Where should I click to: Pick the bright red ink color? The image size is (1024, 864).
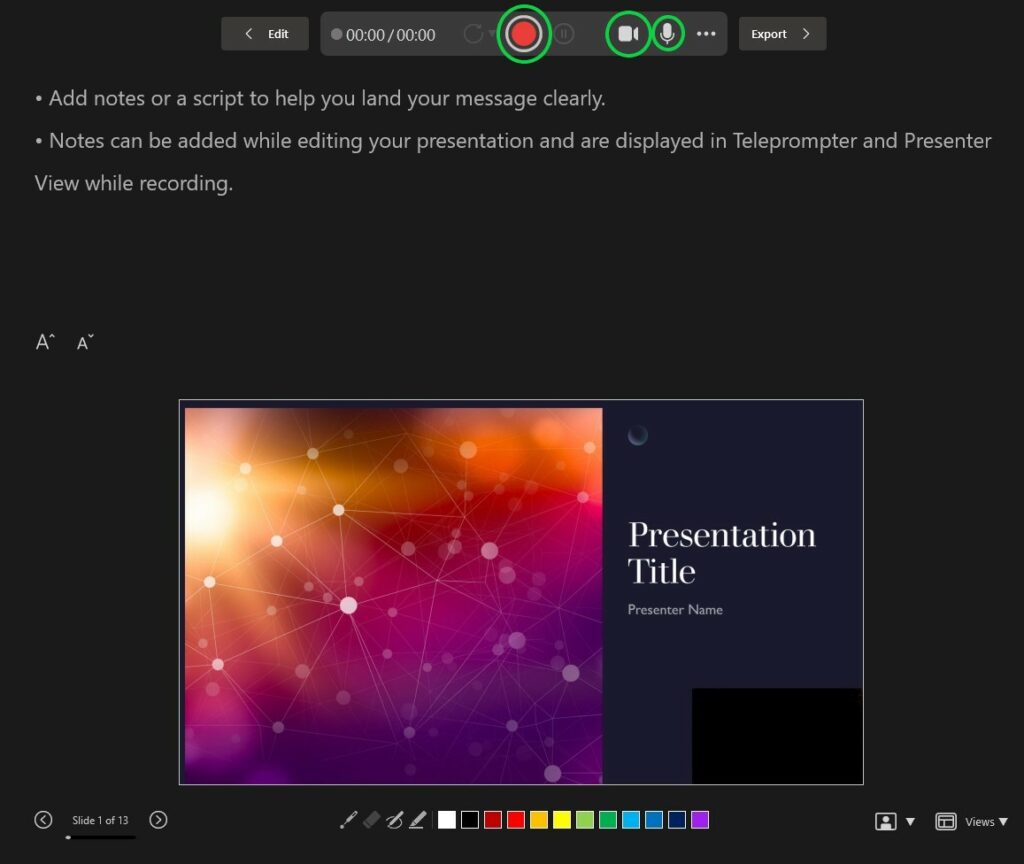pos(516,820)
